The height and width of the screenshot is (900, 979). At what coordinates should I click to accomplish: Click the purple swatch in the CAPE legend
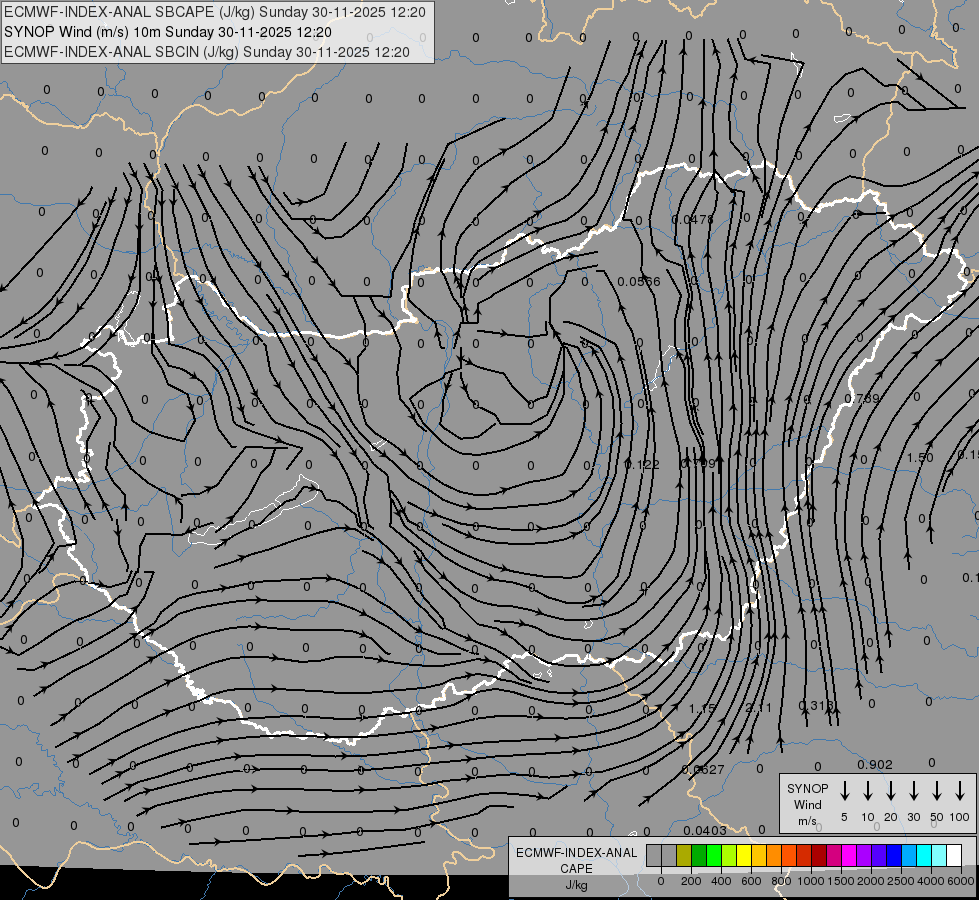click(x=863, y=855)
